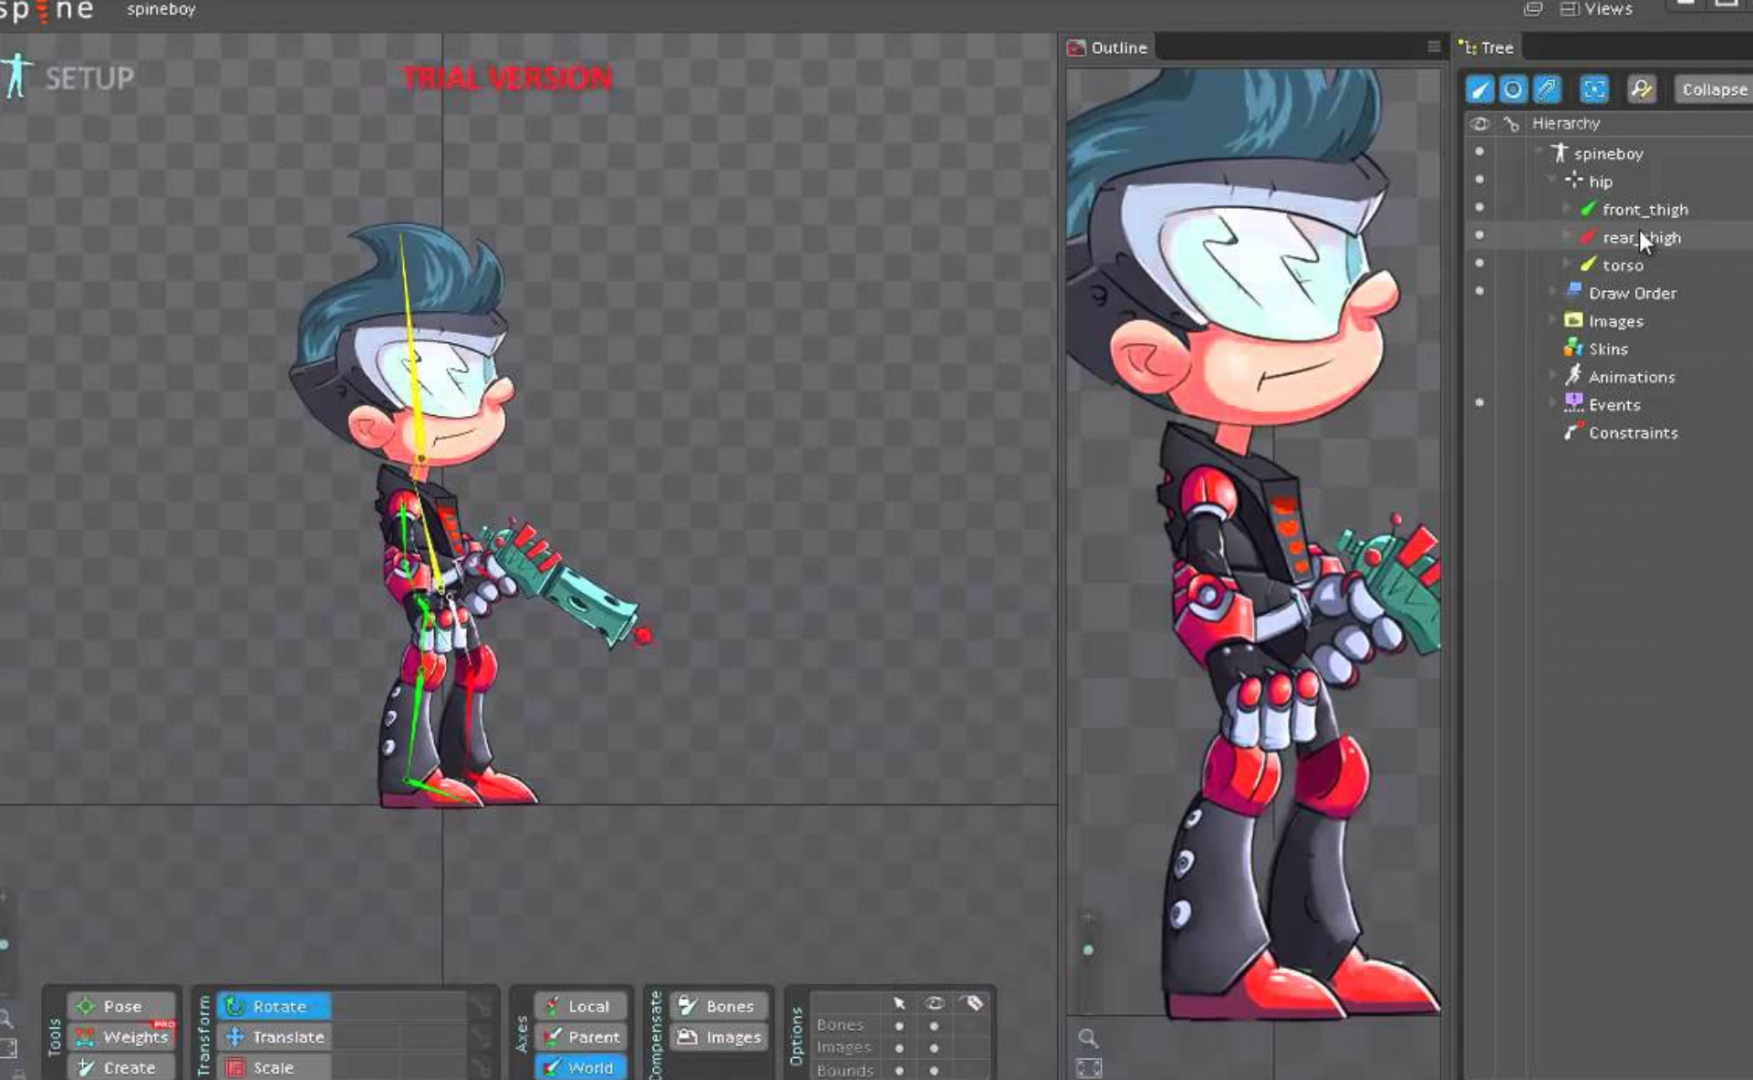Click the Options selectable arrow column icon
This screenshot has width=1753, height=1080.
pyautogui.click(x=899, y=1003)
